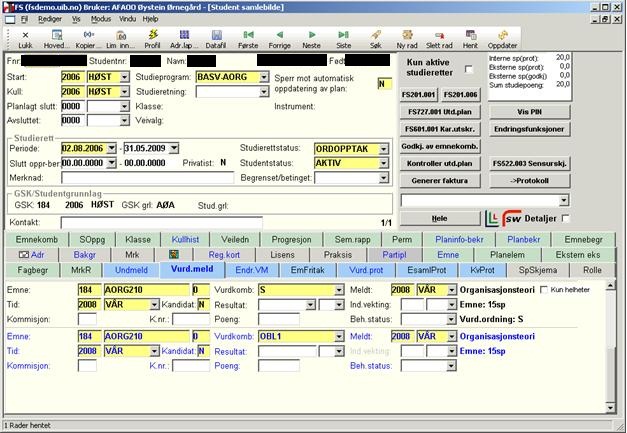Screen dimensions: 627x433
Task: Open the Start semester HØST dropdown
Action: [125, 77]
